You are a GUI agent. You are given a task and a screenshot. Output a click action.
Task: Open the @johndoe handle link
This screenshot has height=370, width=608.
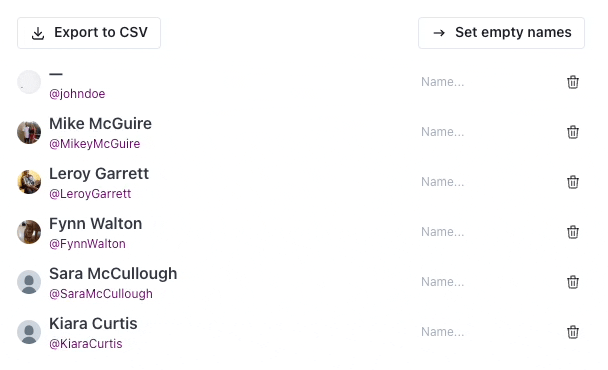pyautogui.click(x=77, y=94)
